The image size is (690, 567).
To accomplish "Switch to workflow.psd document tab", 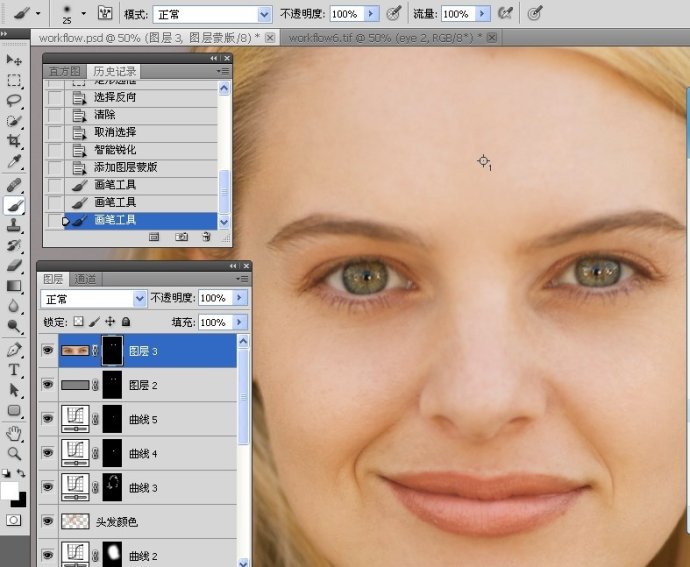I will click(150, 38).
